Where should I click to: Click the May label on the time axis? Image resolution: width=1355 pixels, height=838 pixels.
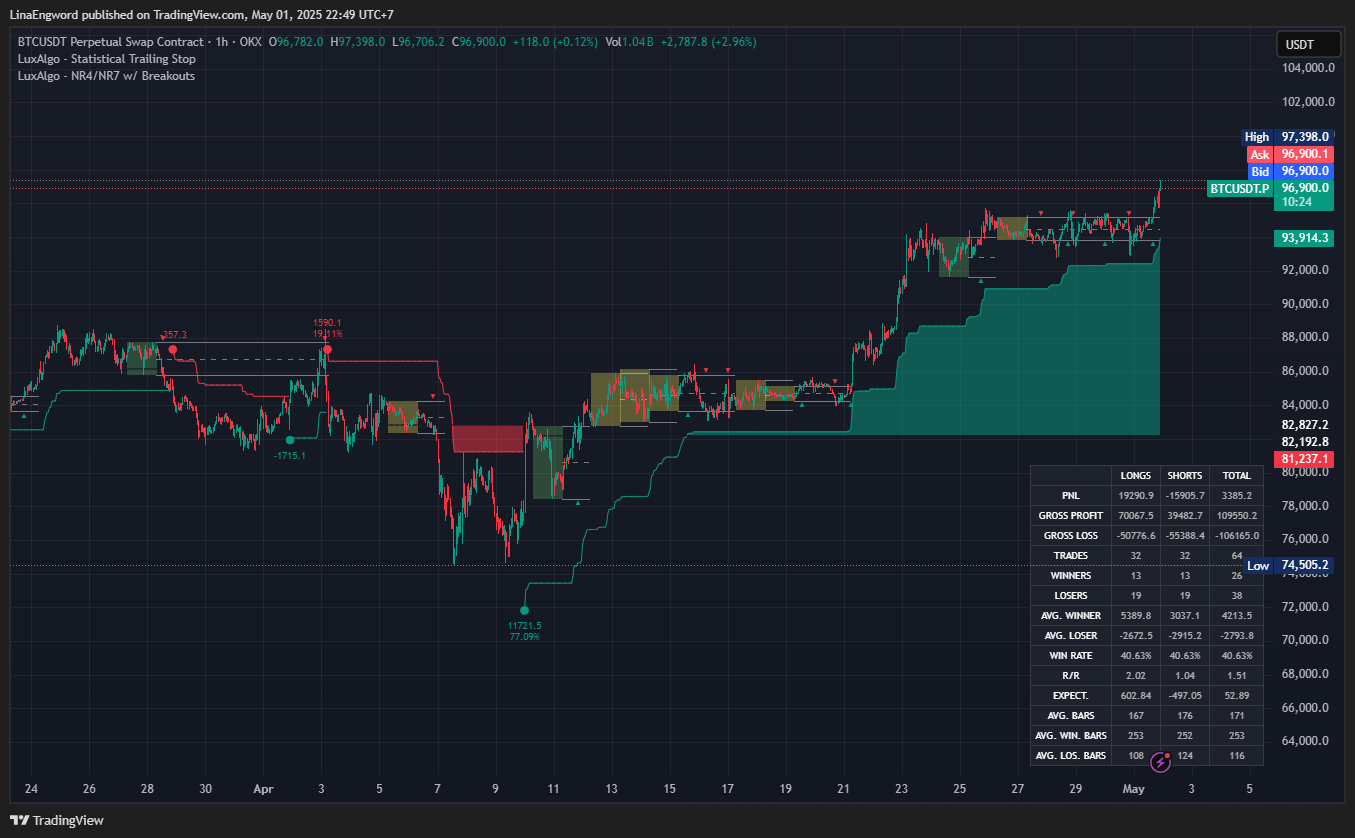pos(1133,789)
